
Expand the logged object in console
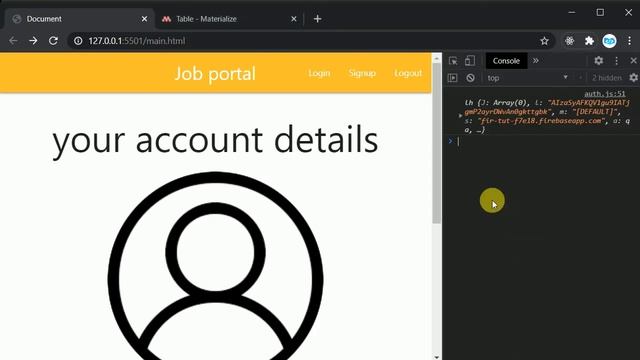[460, 116]
